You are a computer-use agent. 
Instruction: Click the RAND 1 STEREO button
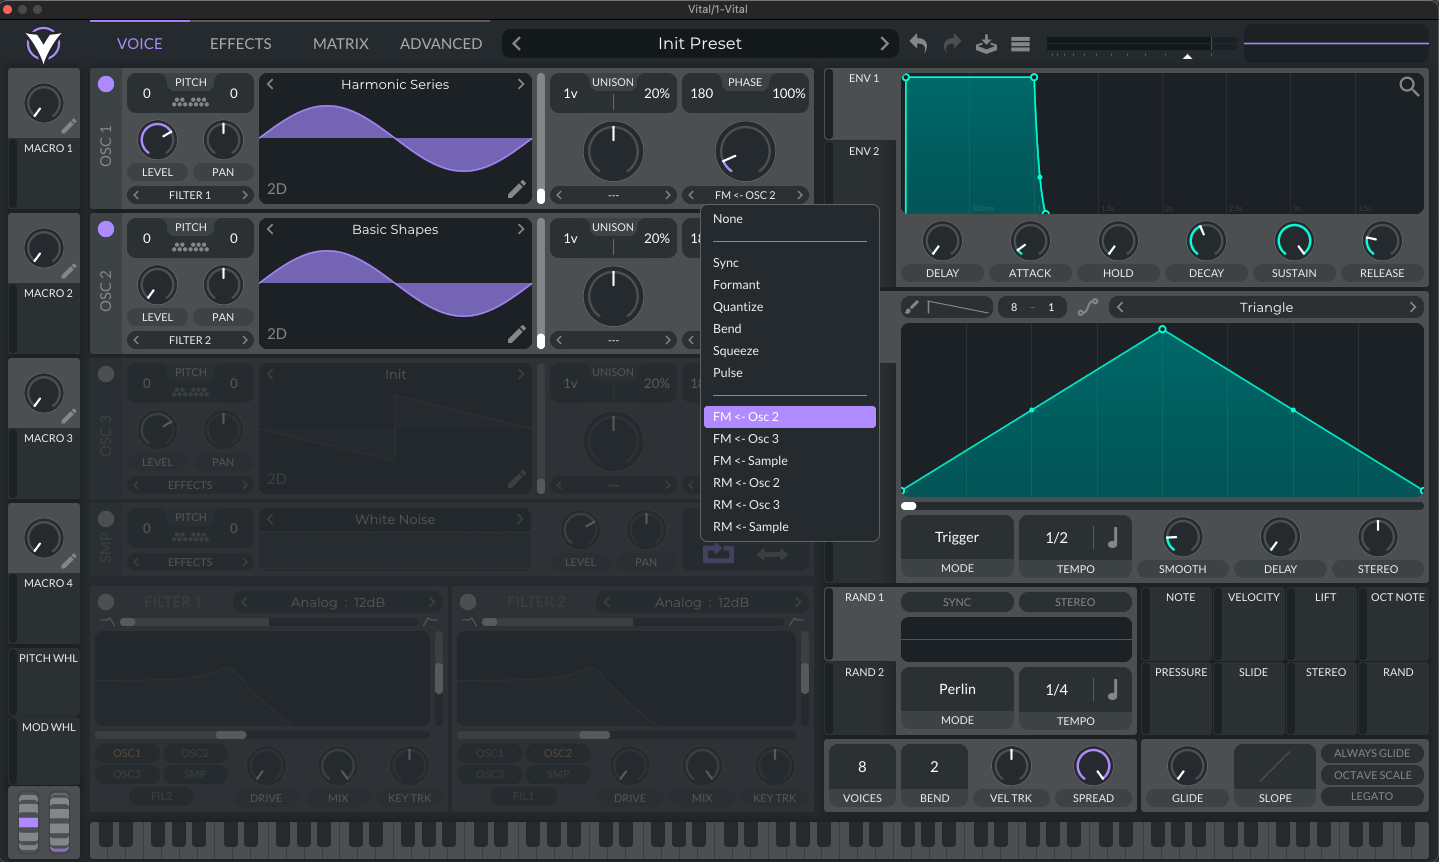(x=1075, y=602)
